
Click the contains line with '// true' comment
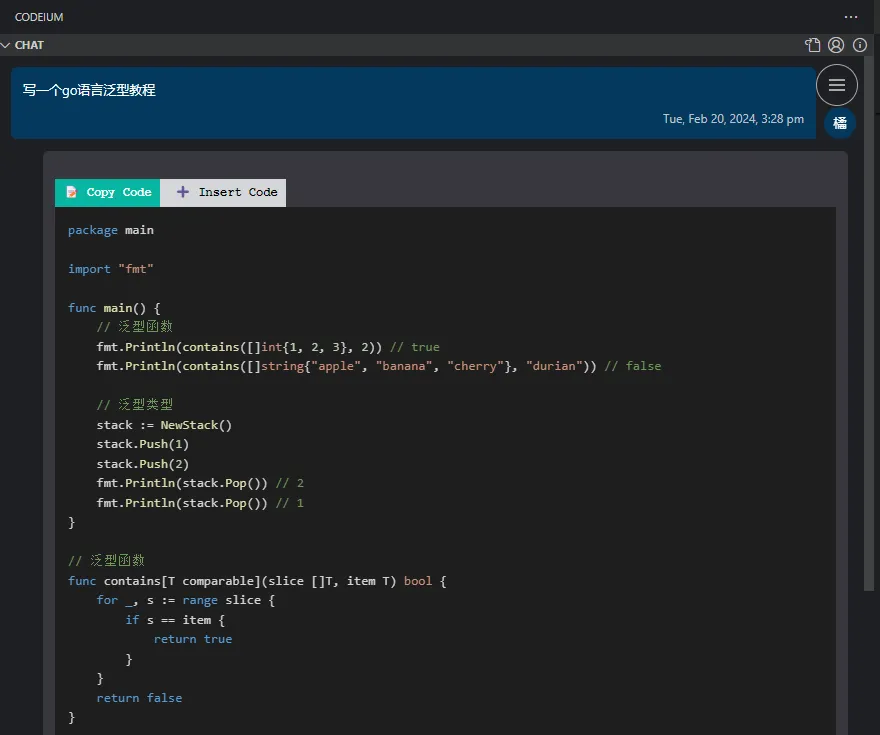[268, 347]
